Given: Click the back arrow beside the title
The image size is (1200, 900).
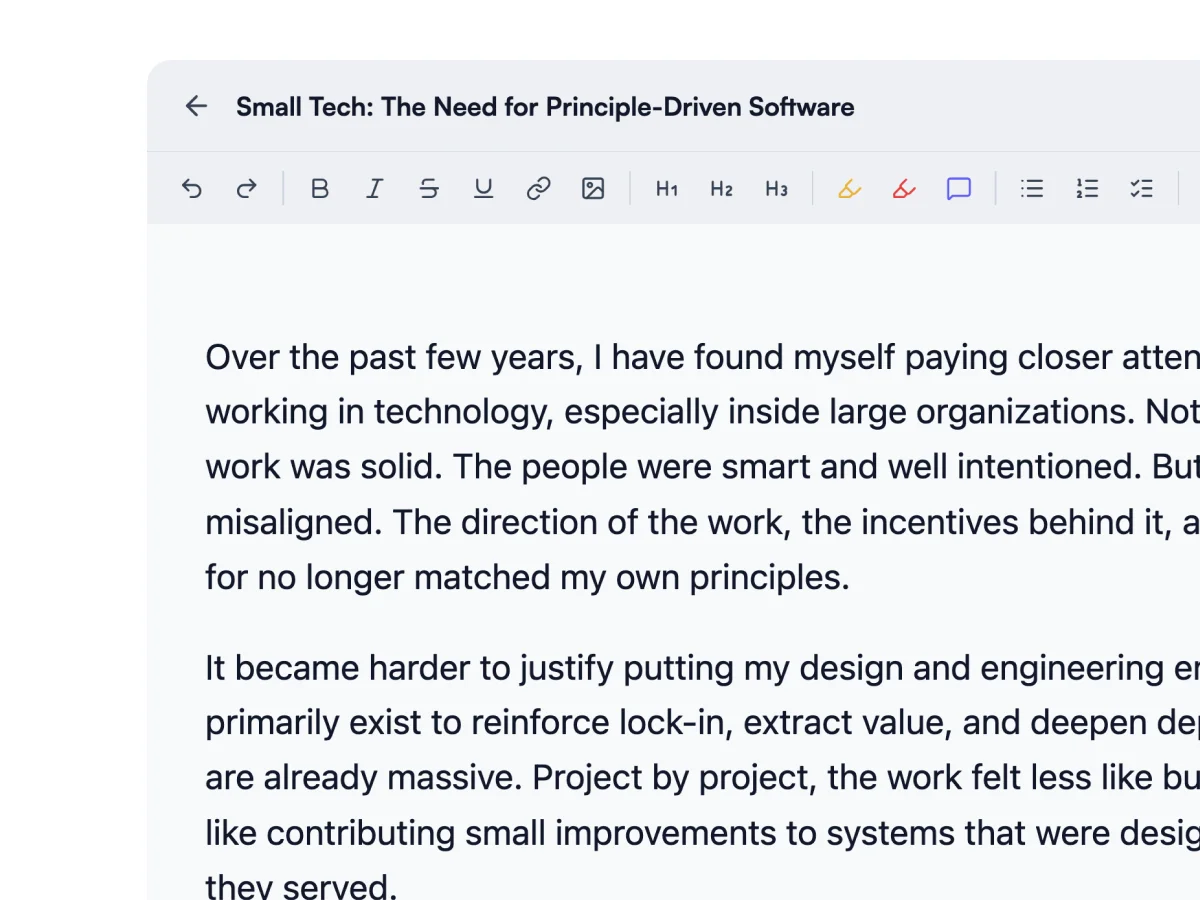Looking at the screenshot, I should pyautogui.click(x=196, y=106).
